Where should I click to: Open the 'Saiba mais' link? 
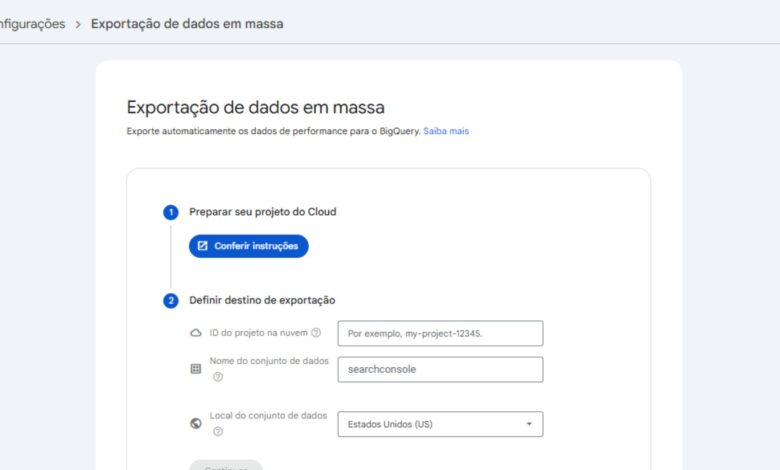[x=446, y=131]
